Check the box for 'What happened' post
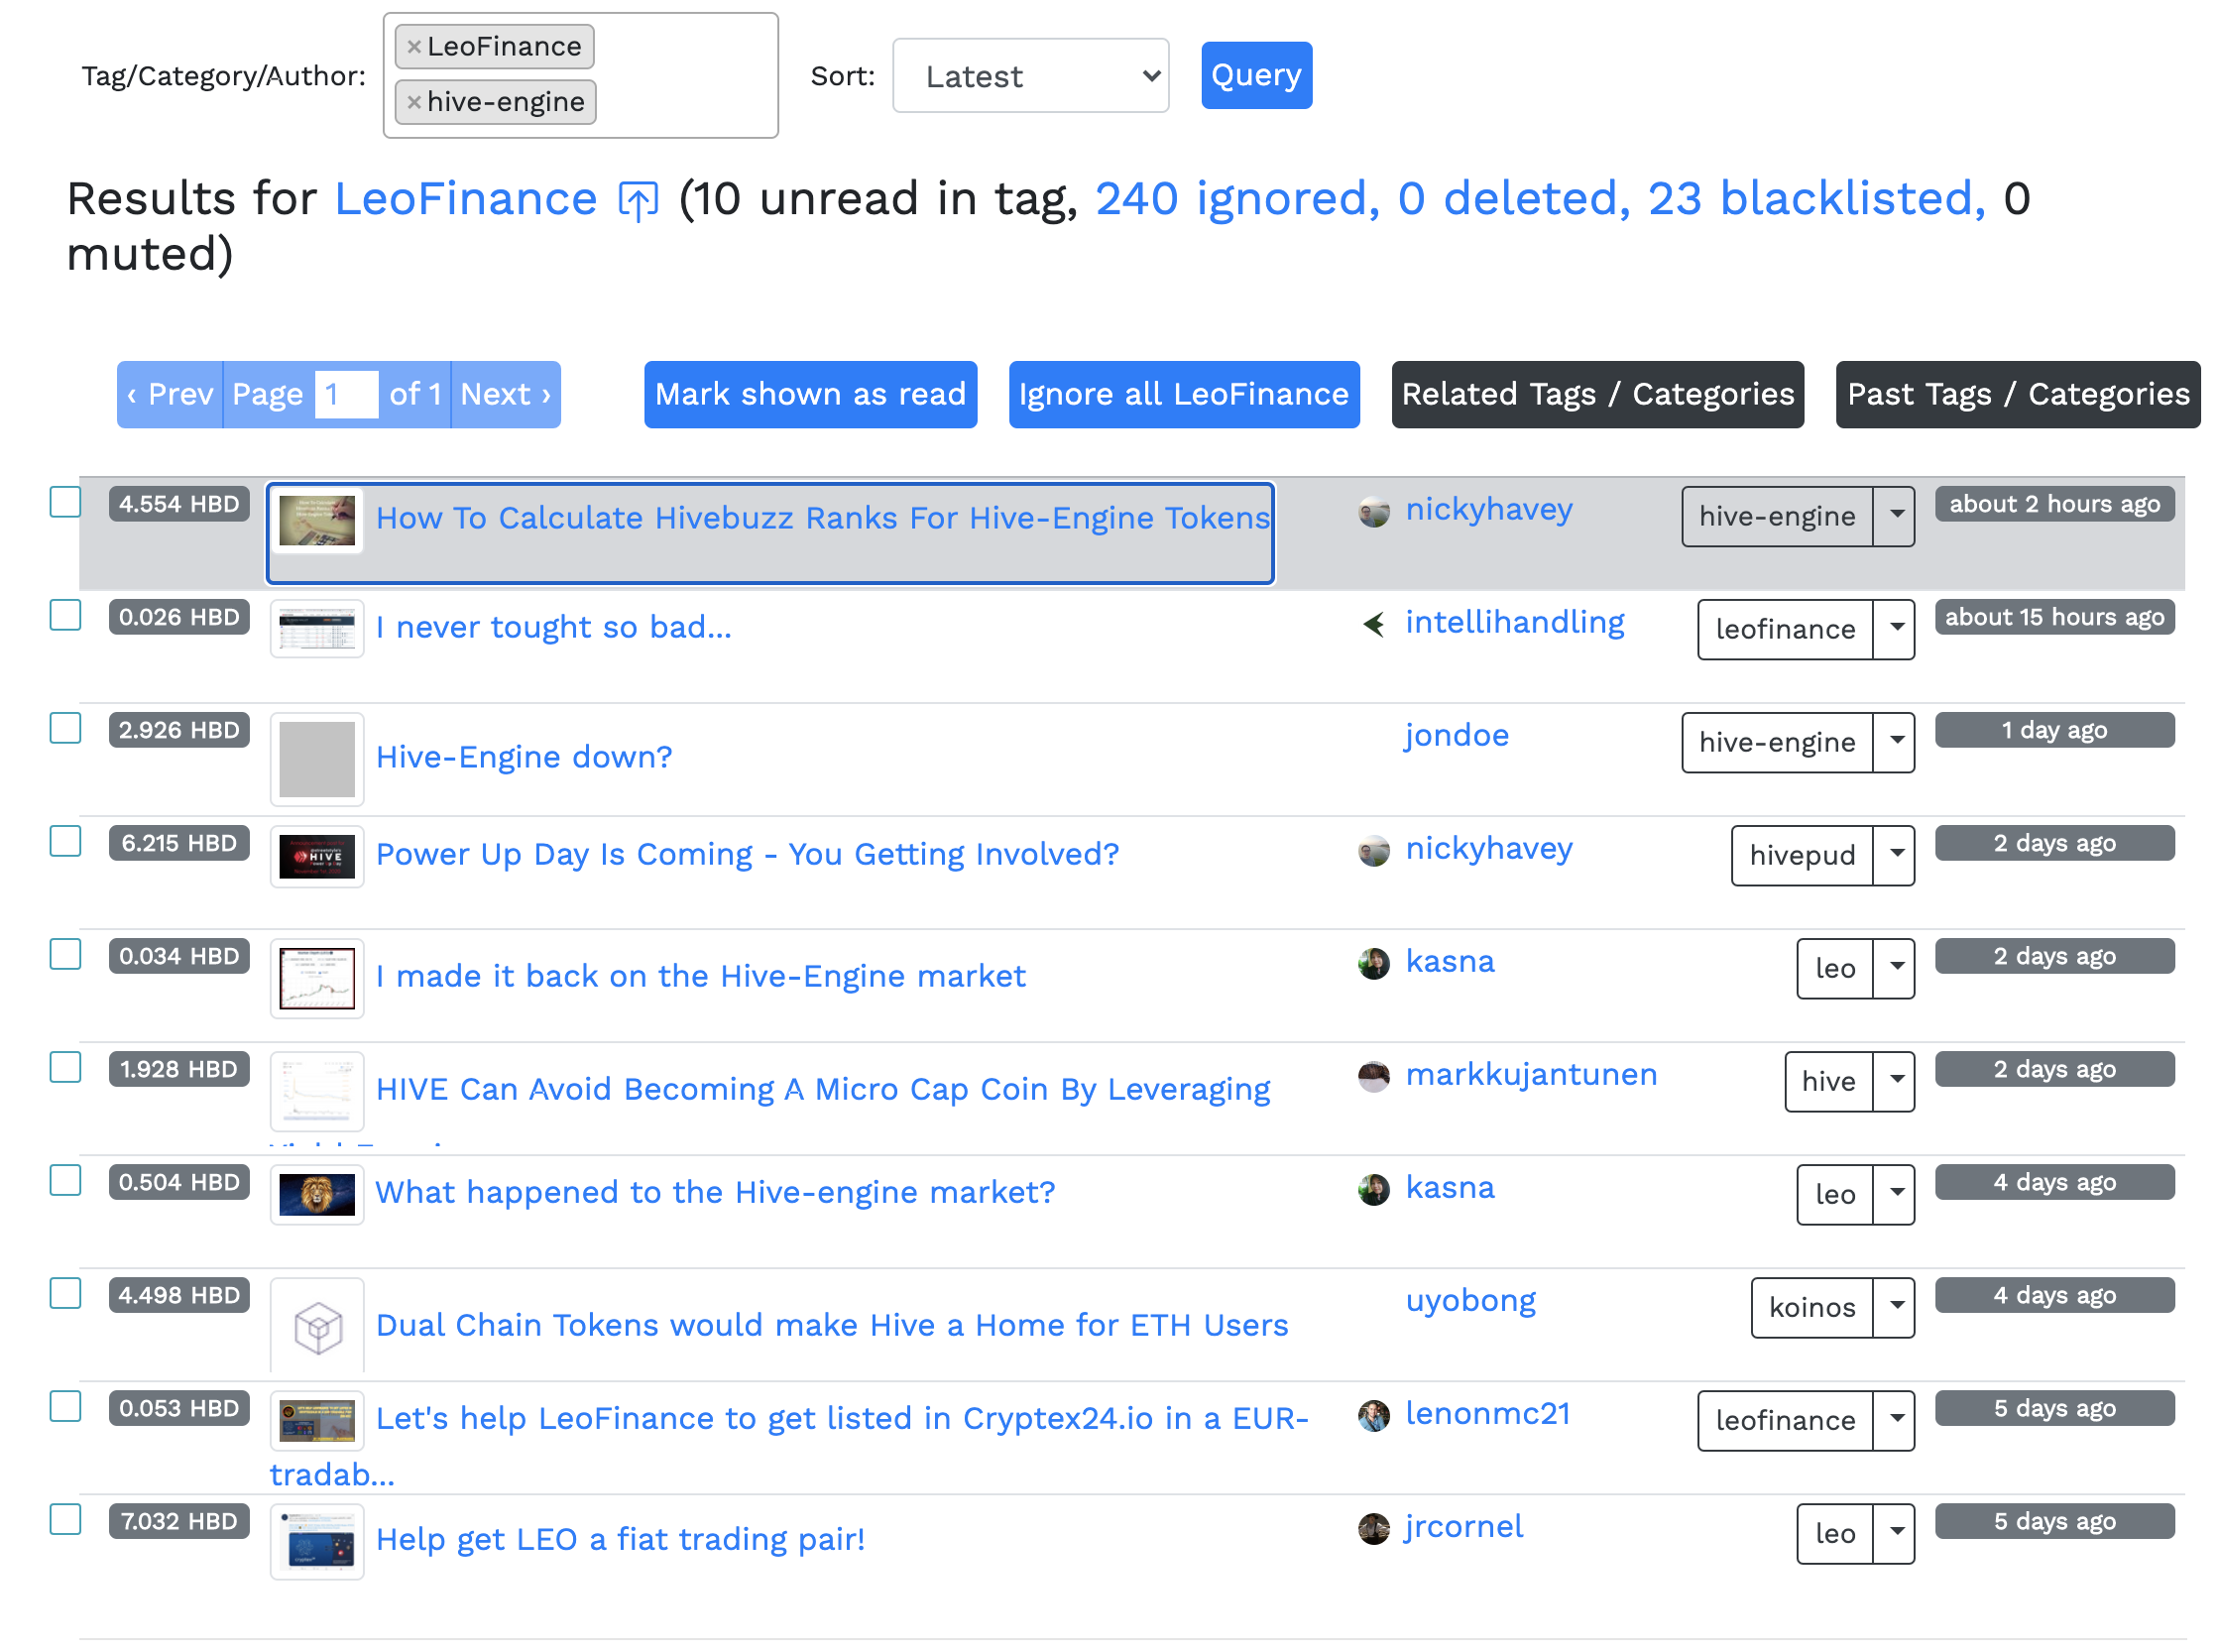Viewport: 2219px width, 1652px height. pyautogui.click(x=66, y=1180)
